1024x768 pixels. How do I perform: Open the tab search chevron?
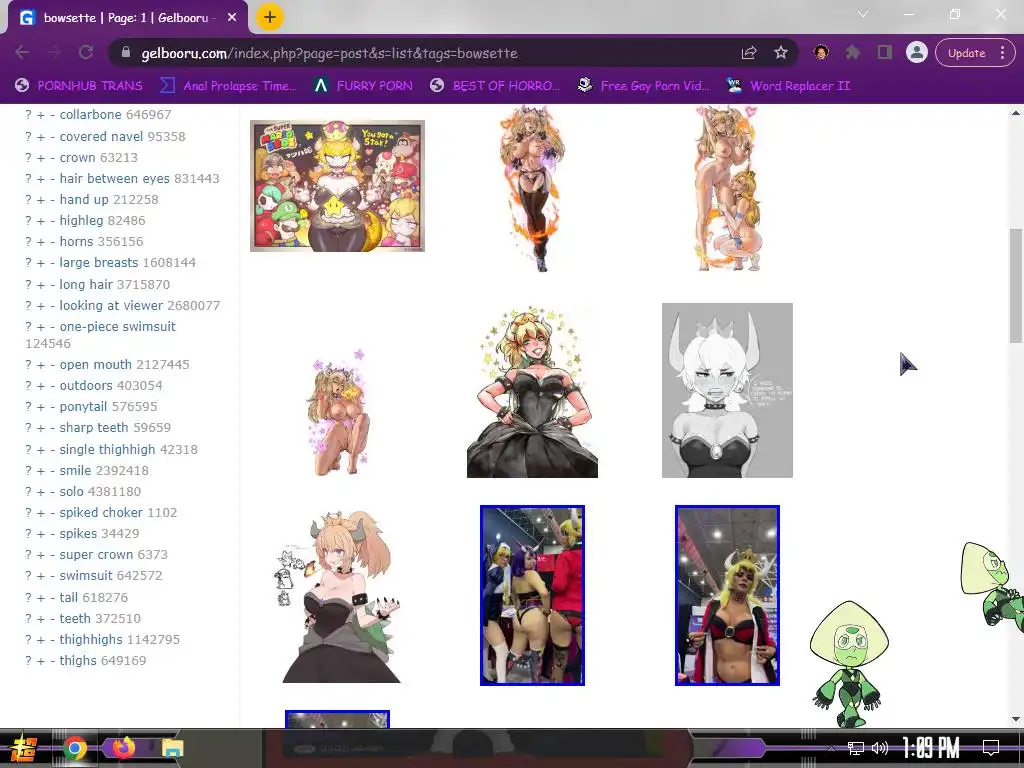(863, 14)
